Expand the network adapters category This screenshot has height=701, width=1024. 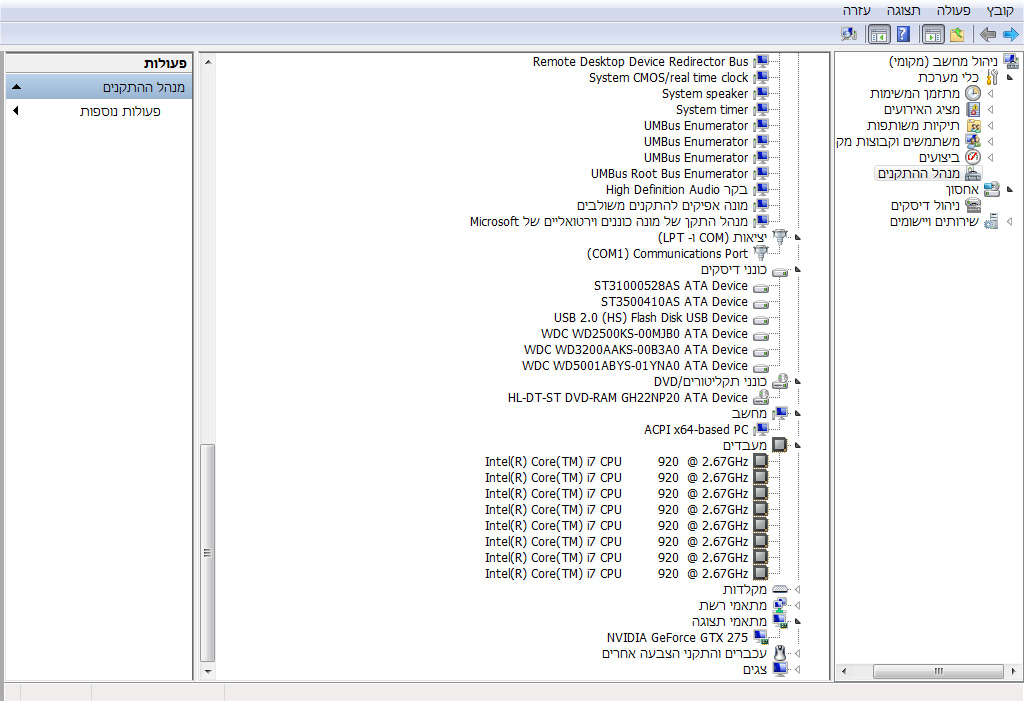[797, 606]
